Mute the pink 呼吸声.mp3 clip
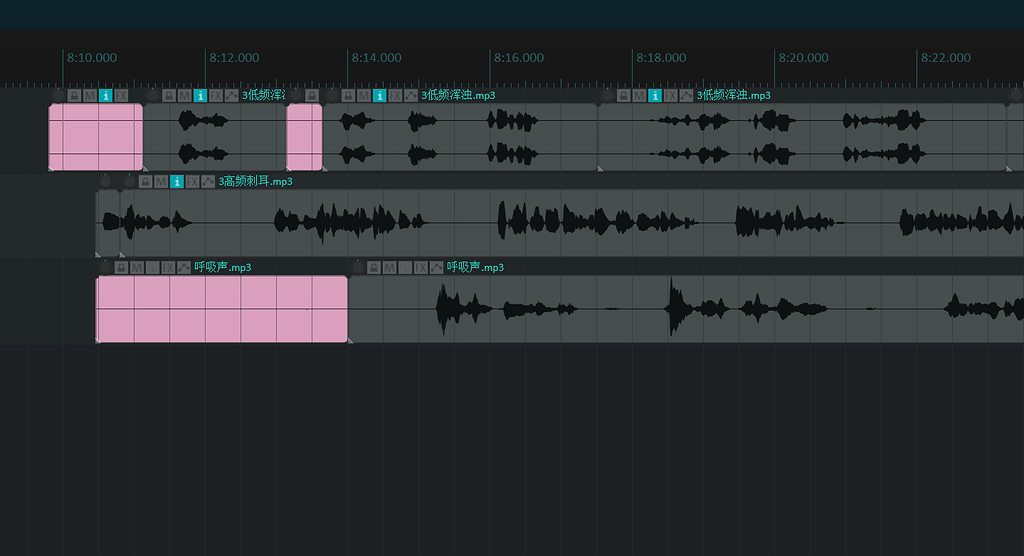 tap(137, 268)
